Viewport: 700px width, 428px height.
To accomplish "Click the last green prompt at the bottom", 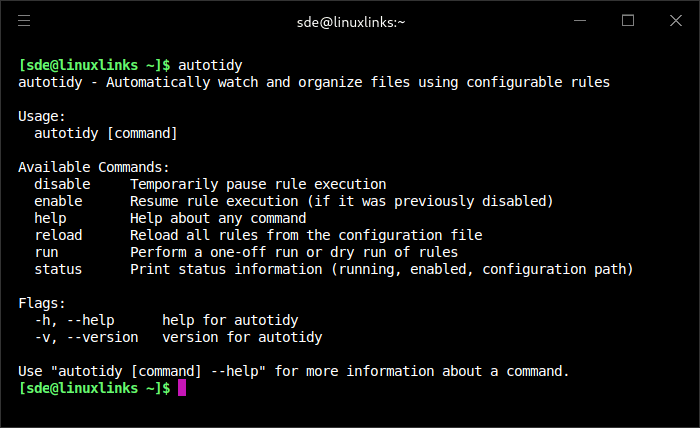I will [x=94, y=388].
